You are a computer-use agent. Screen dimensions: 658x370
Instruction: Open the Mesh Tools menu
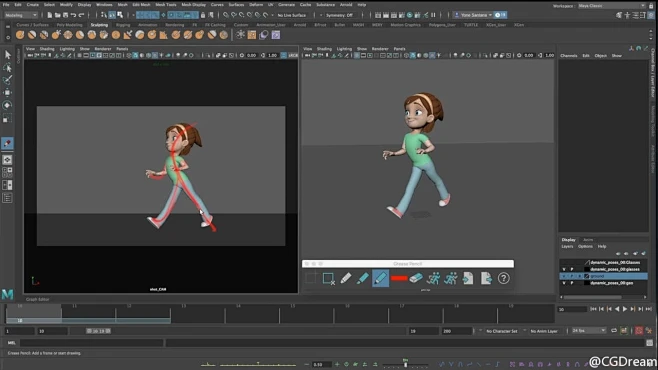(166, 5)
